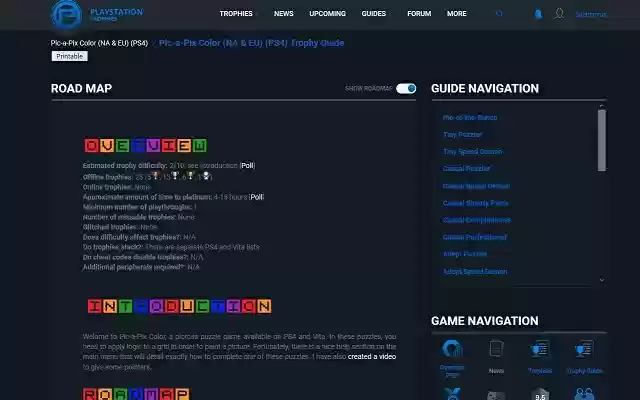This screenshot has height=400, width=640.
Task: Jump to Tiny Puzzler in Guide Navigation
Action: coord(462,134)
